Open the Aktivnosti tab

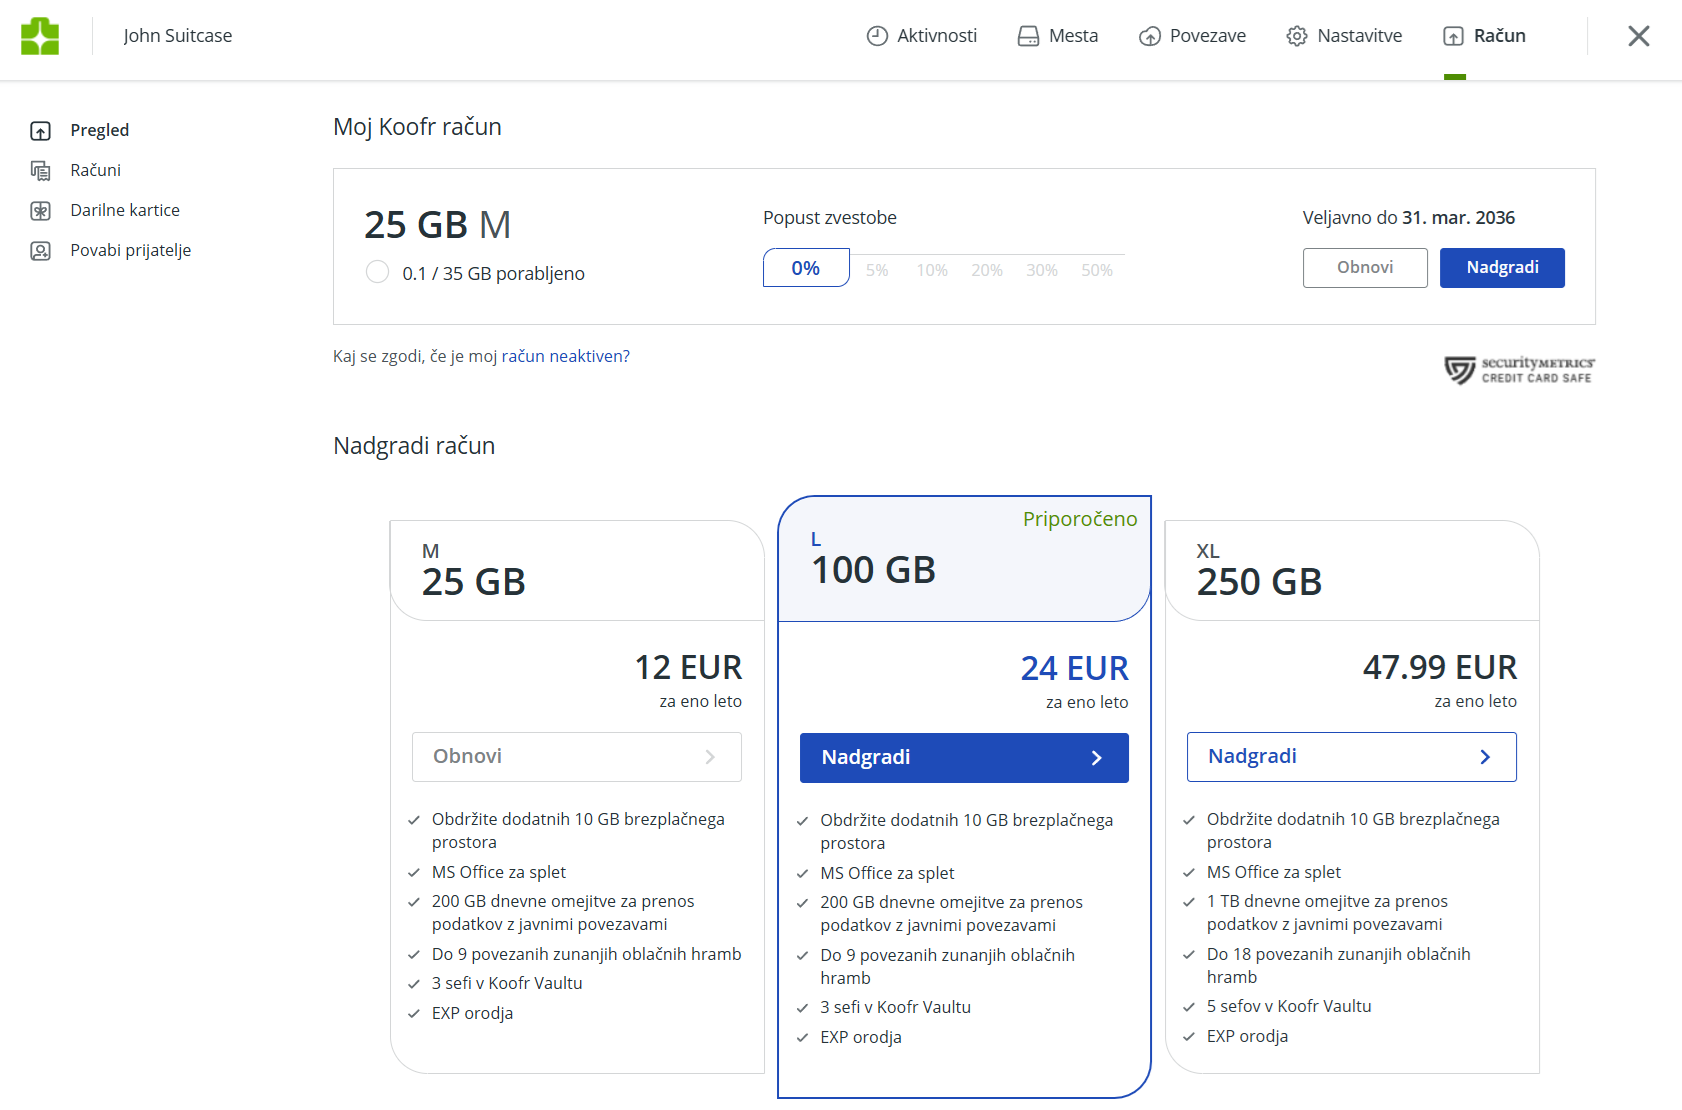point(921,36)
